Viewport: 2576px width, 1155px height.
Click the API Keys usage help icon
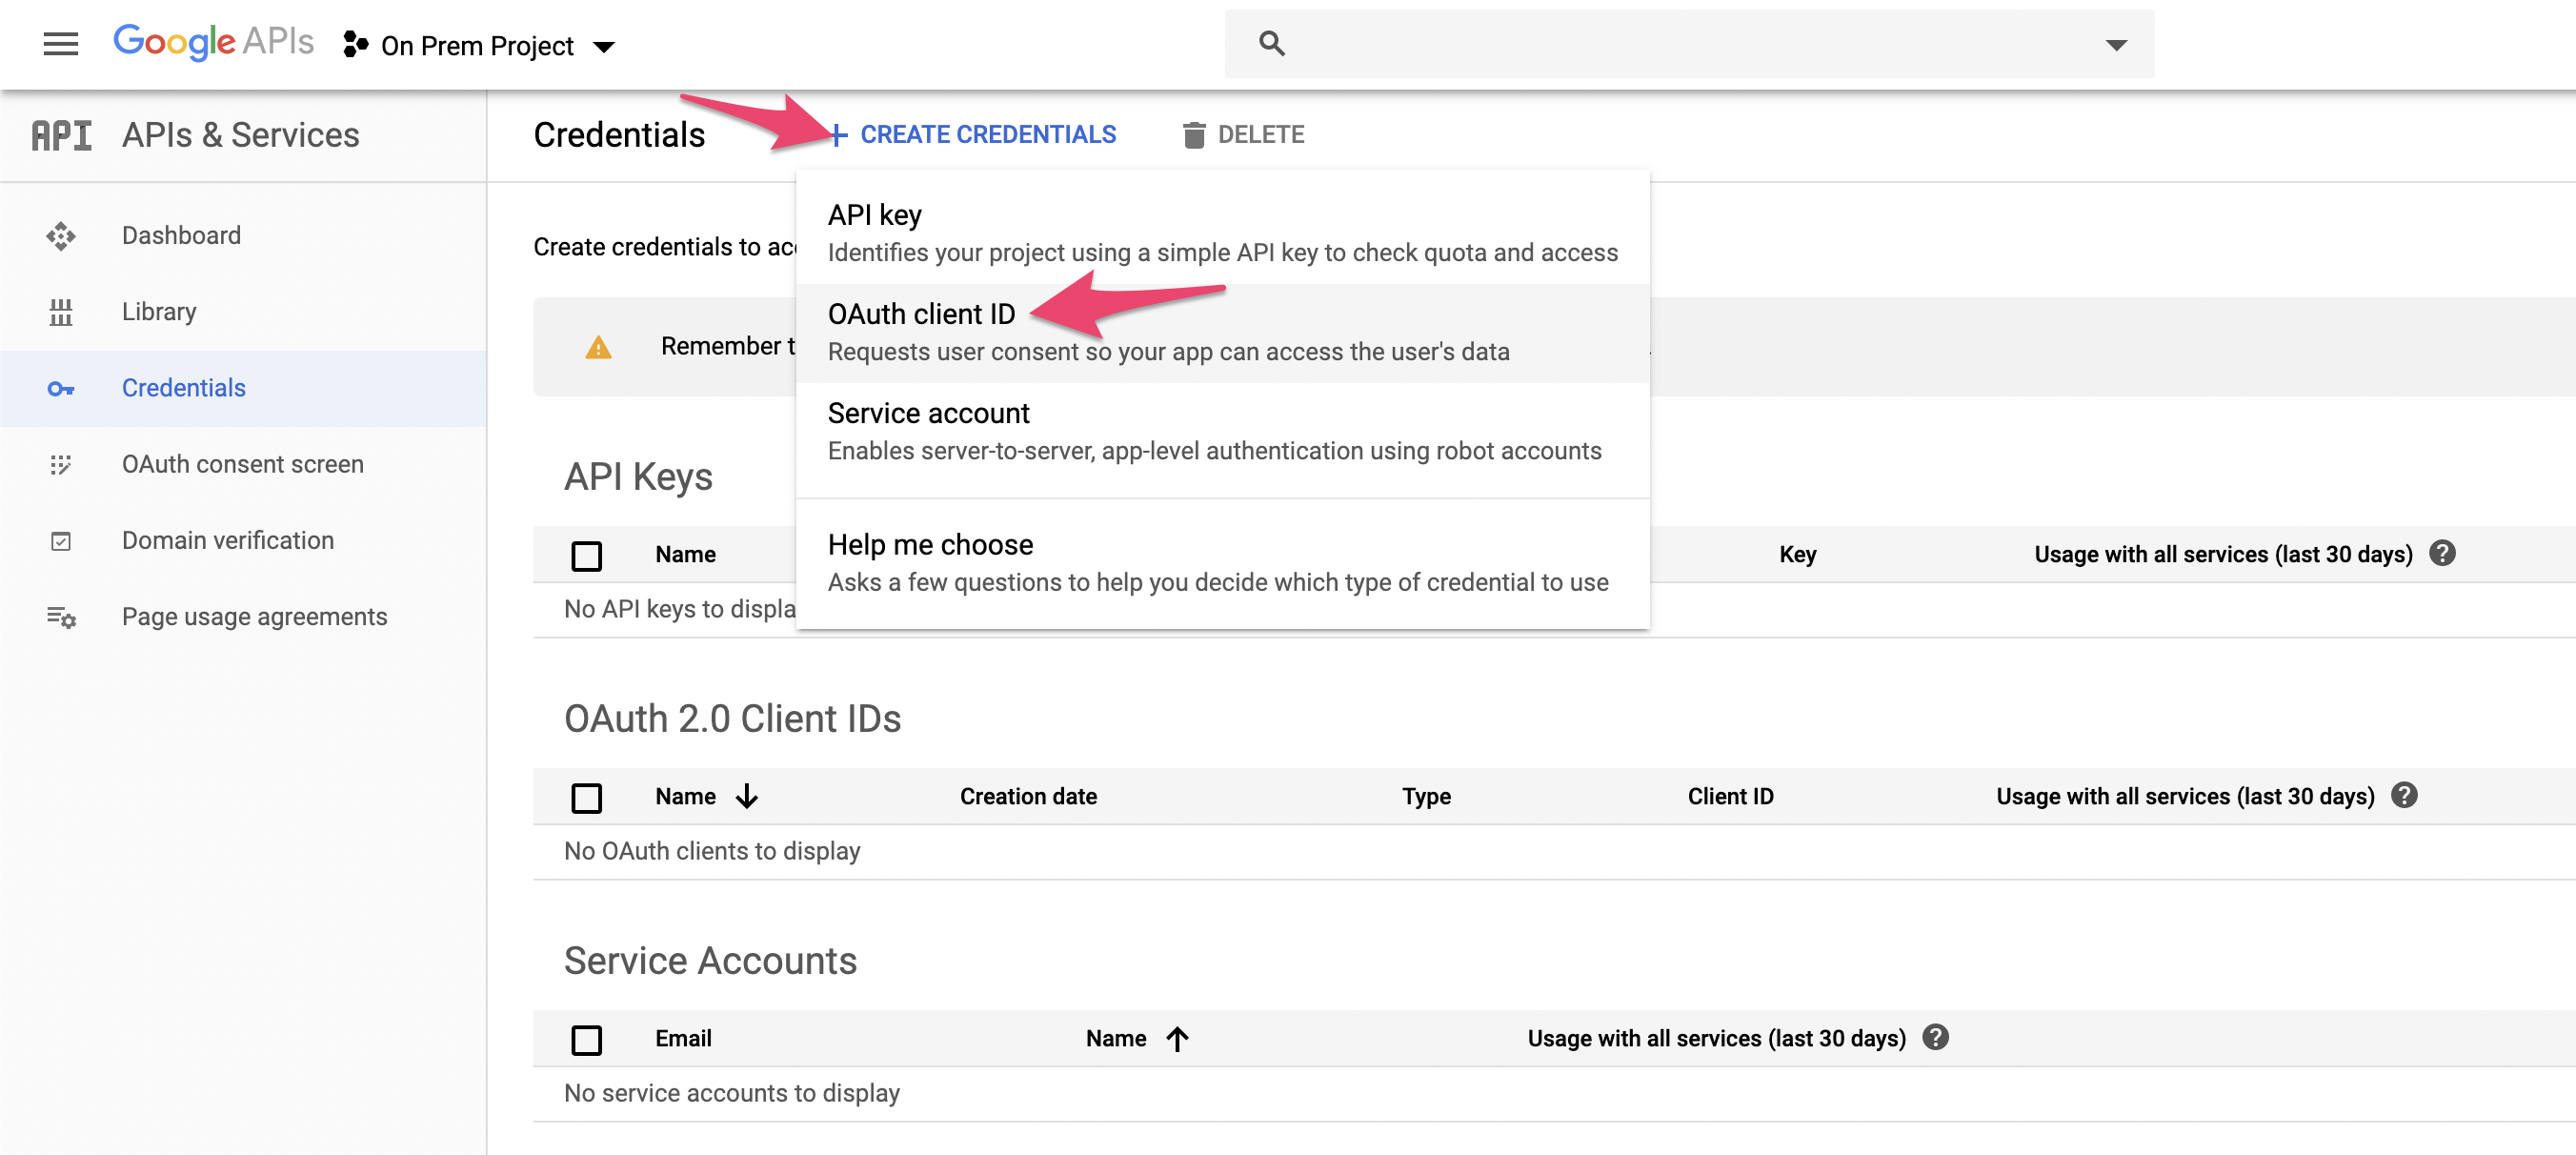click(x=2441, y=554)
